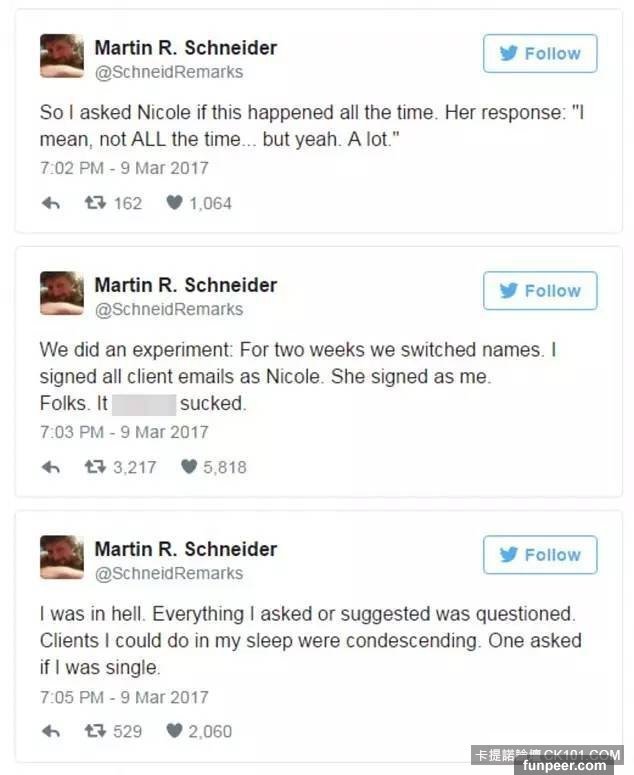View avatar on the experiment tweet
Screen dimensions: 634x775
[62, 294]
